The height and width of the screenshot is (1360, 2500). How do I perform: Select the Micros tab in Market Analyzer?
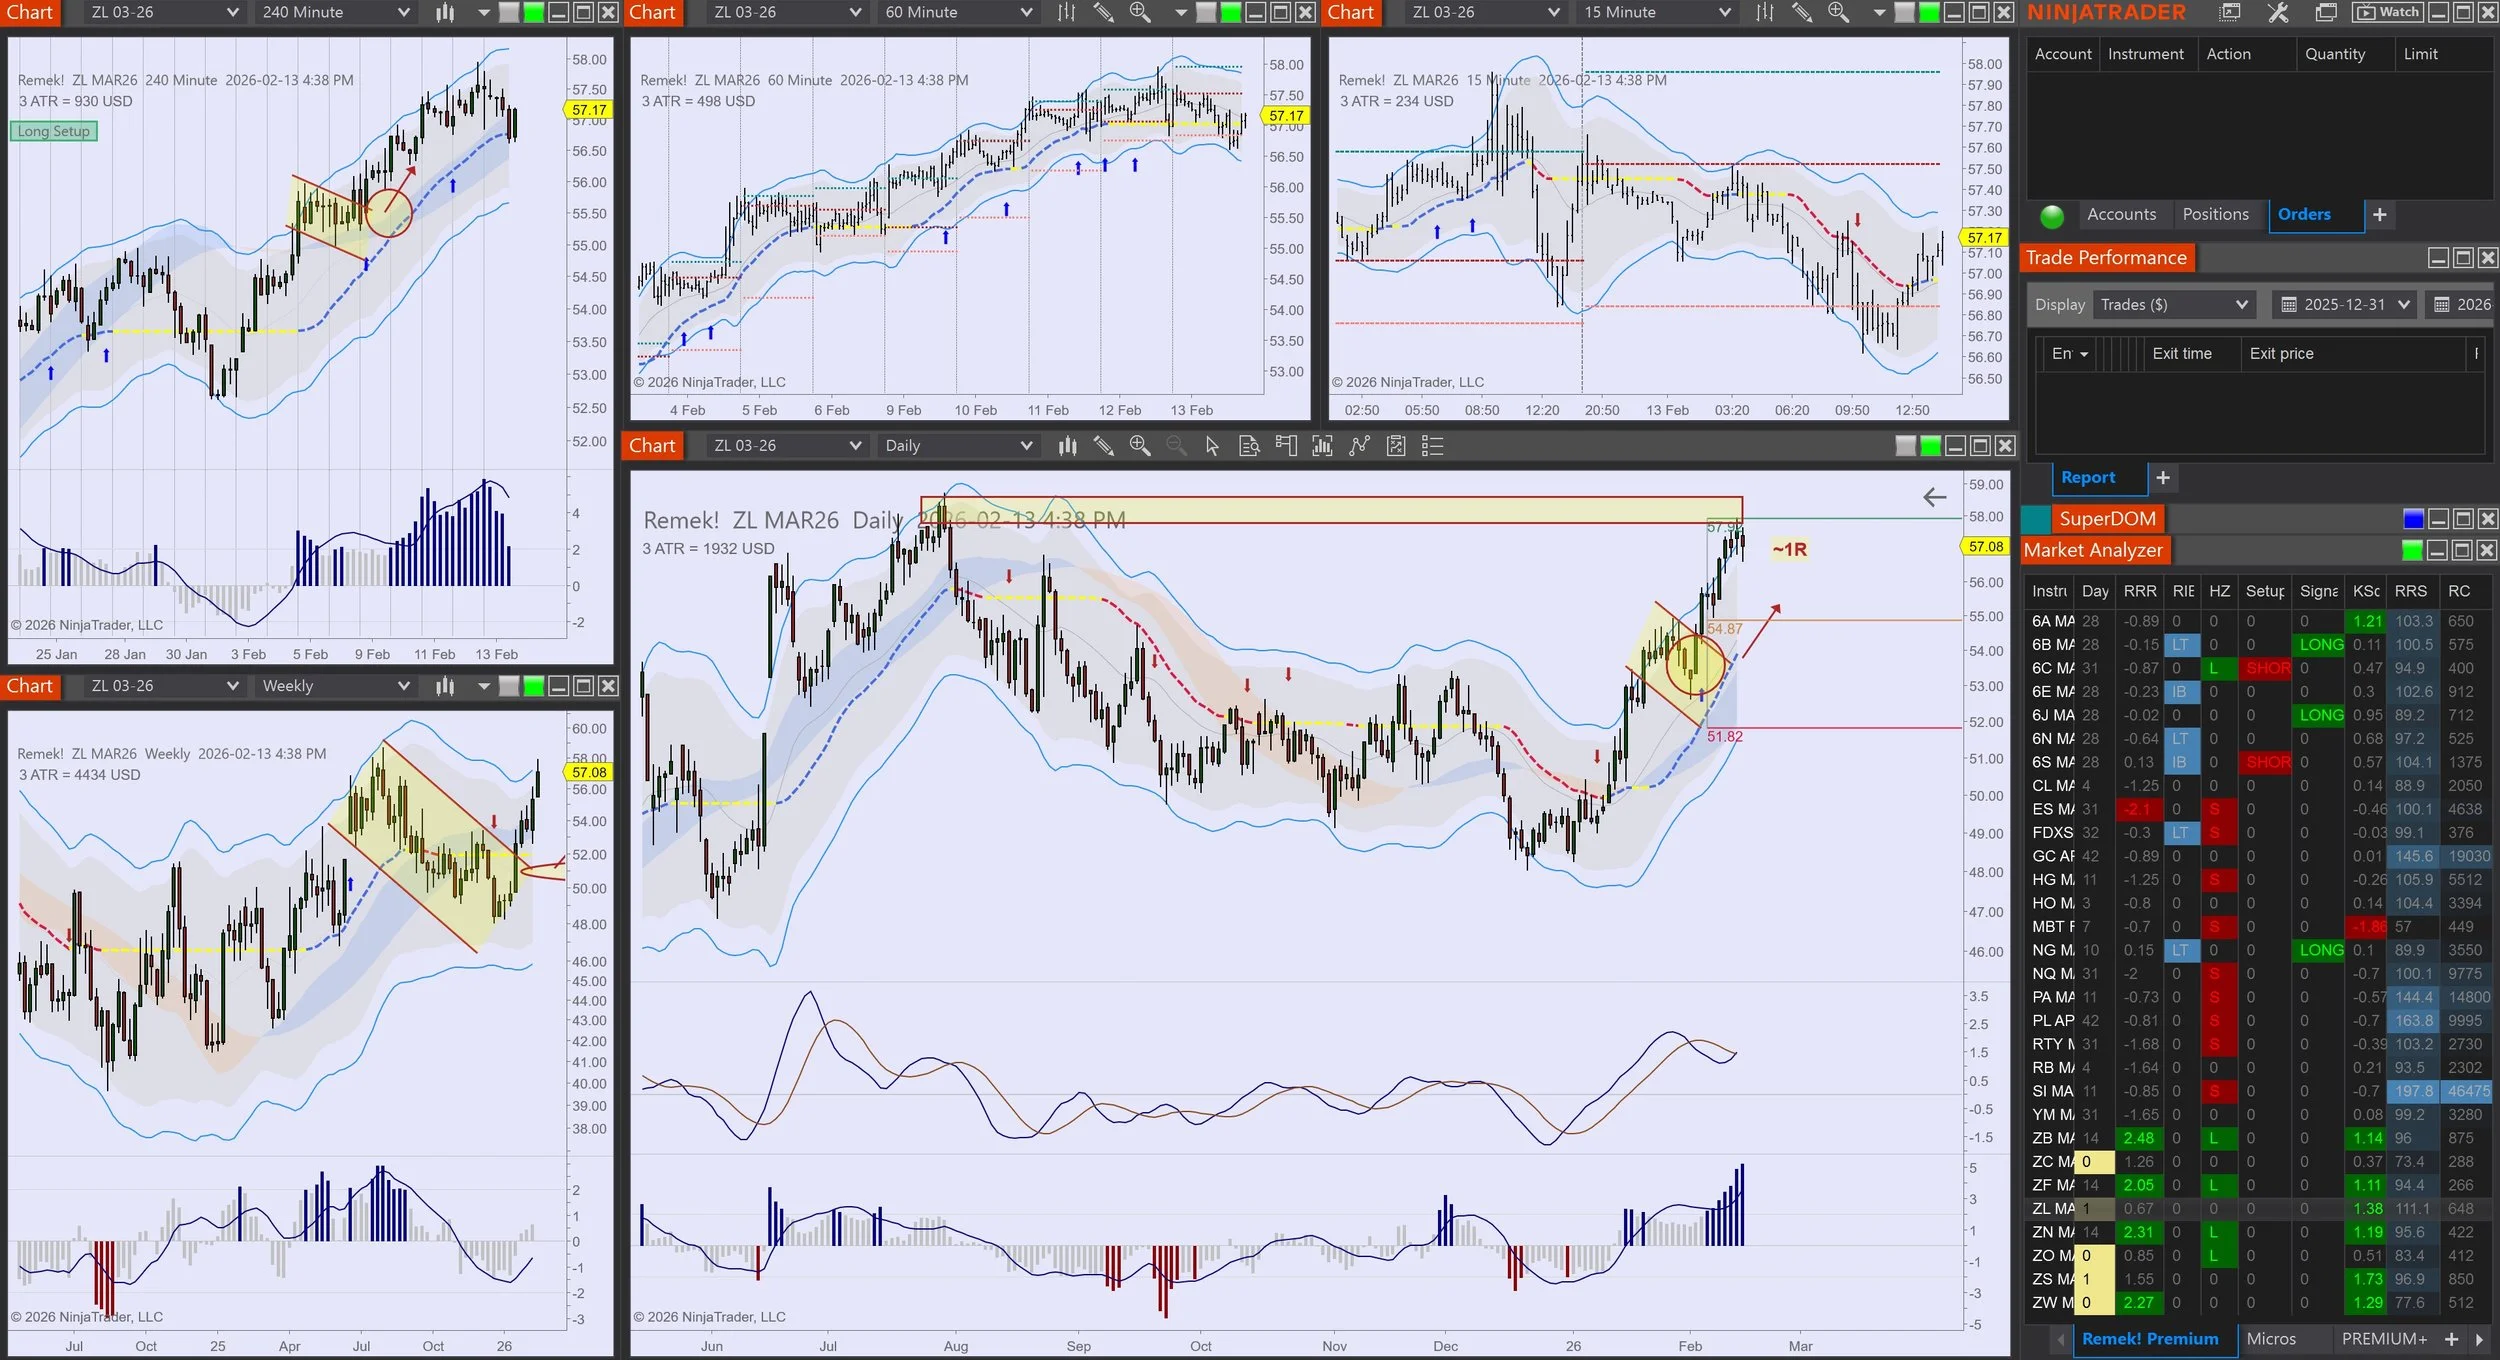(2271, 1339)
